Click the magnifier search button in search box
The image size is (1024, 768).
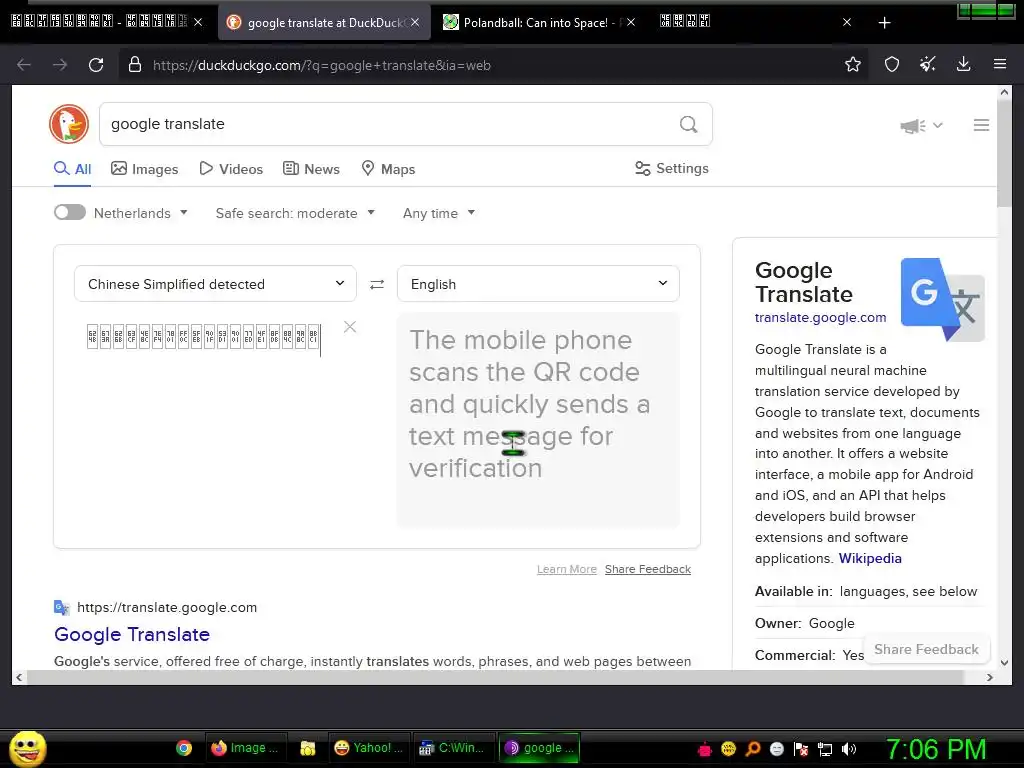[x=688, y=124]
